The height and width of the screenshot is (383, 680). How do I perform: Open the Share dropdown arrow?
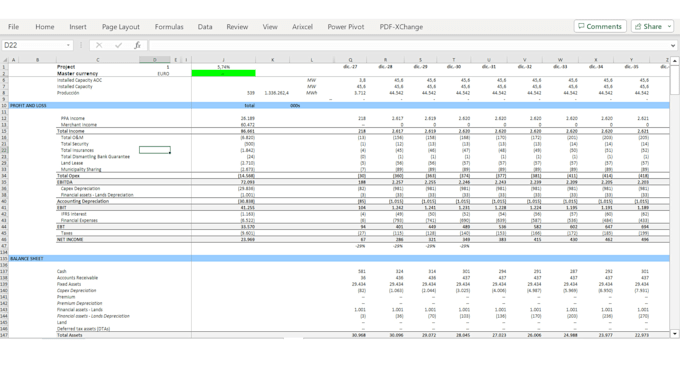coord(669,26)
